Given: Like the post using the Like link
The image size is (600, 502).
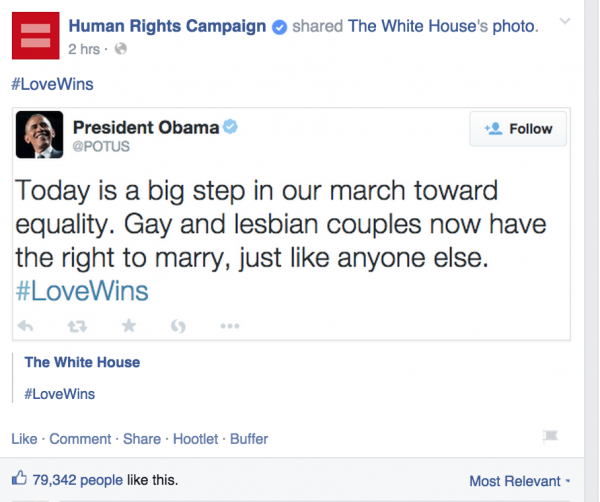Looking at the screenshot, I should click(x=24, y=439).
